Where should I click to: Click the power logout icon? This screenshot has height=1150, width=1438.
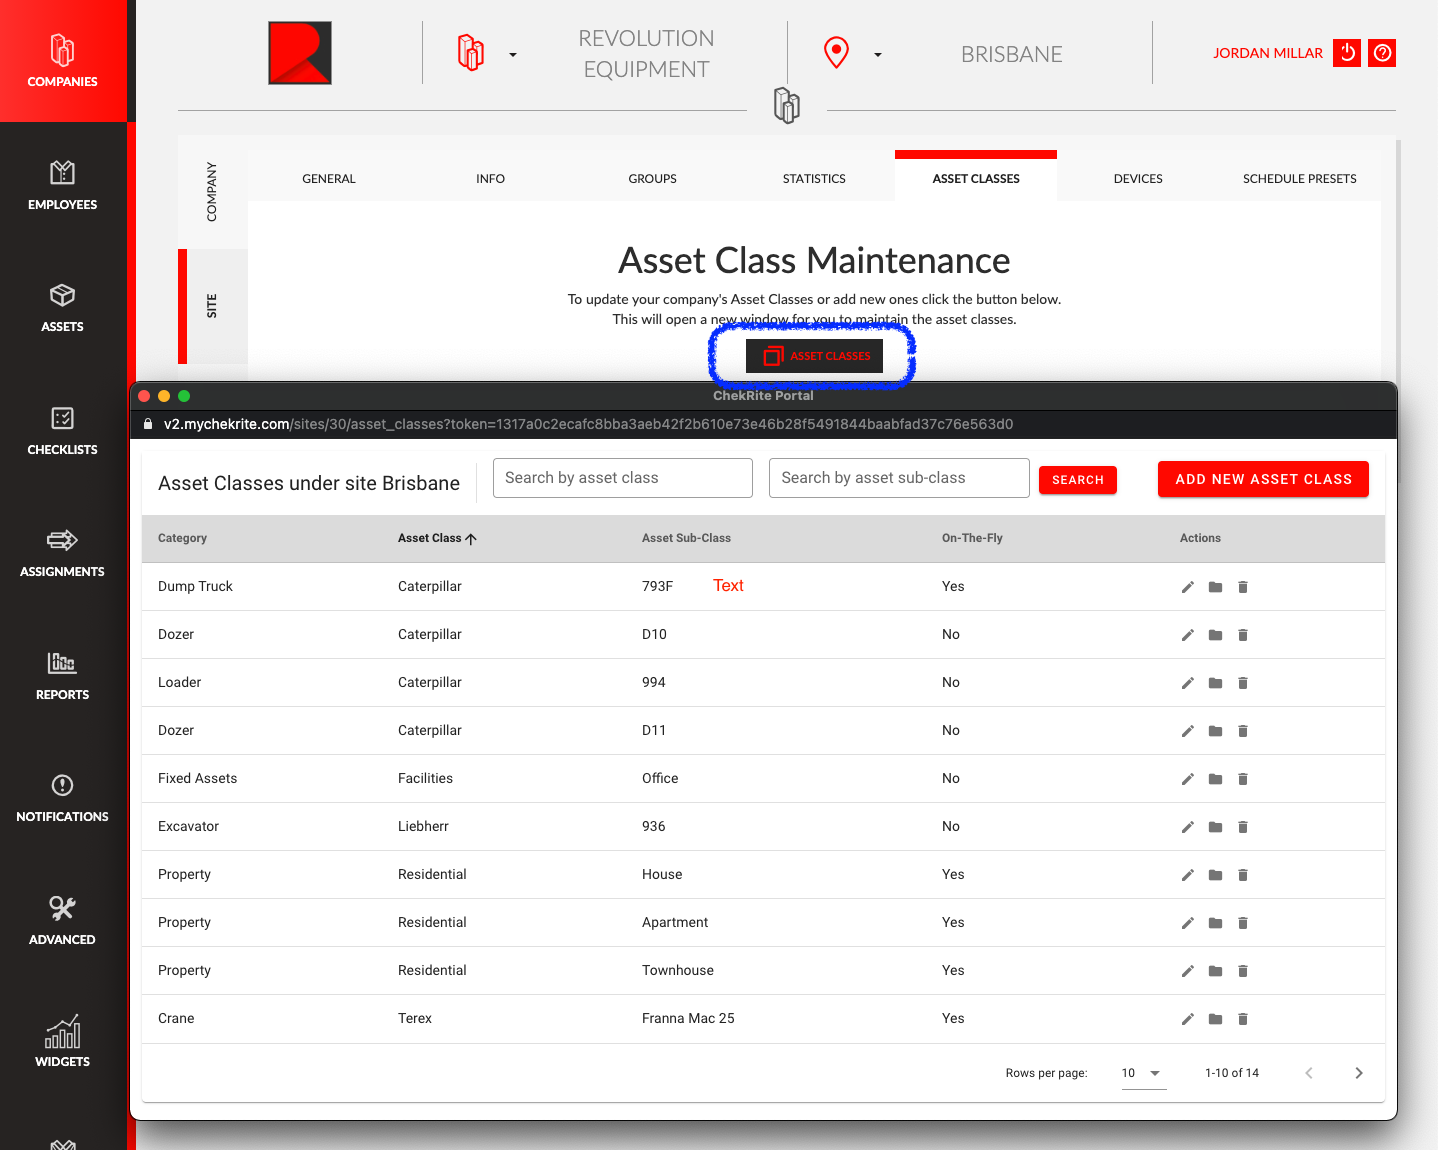point(1347,53)
